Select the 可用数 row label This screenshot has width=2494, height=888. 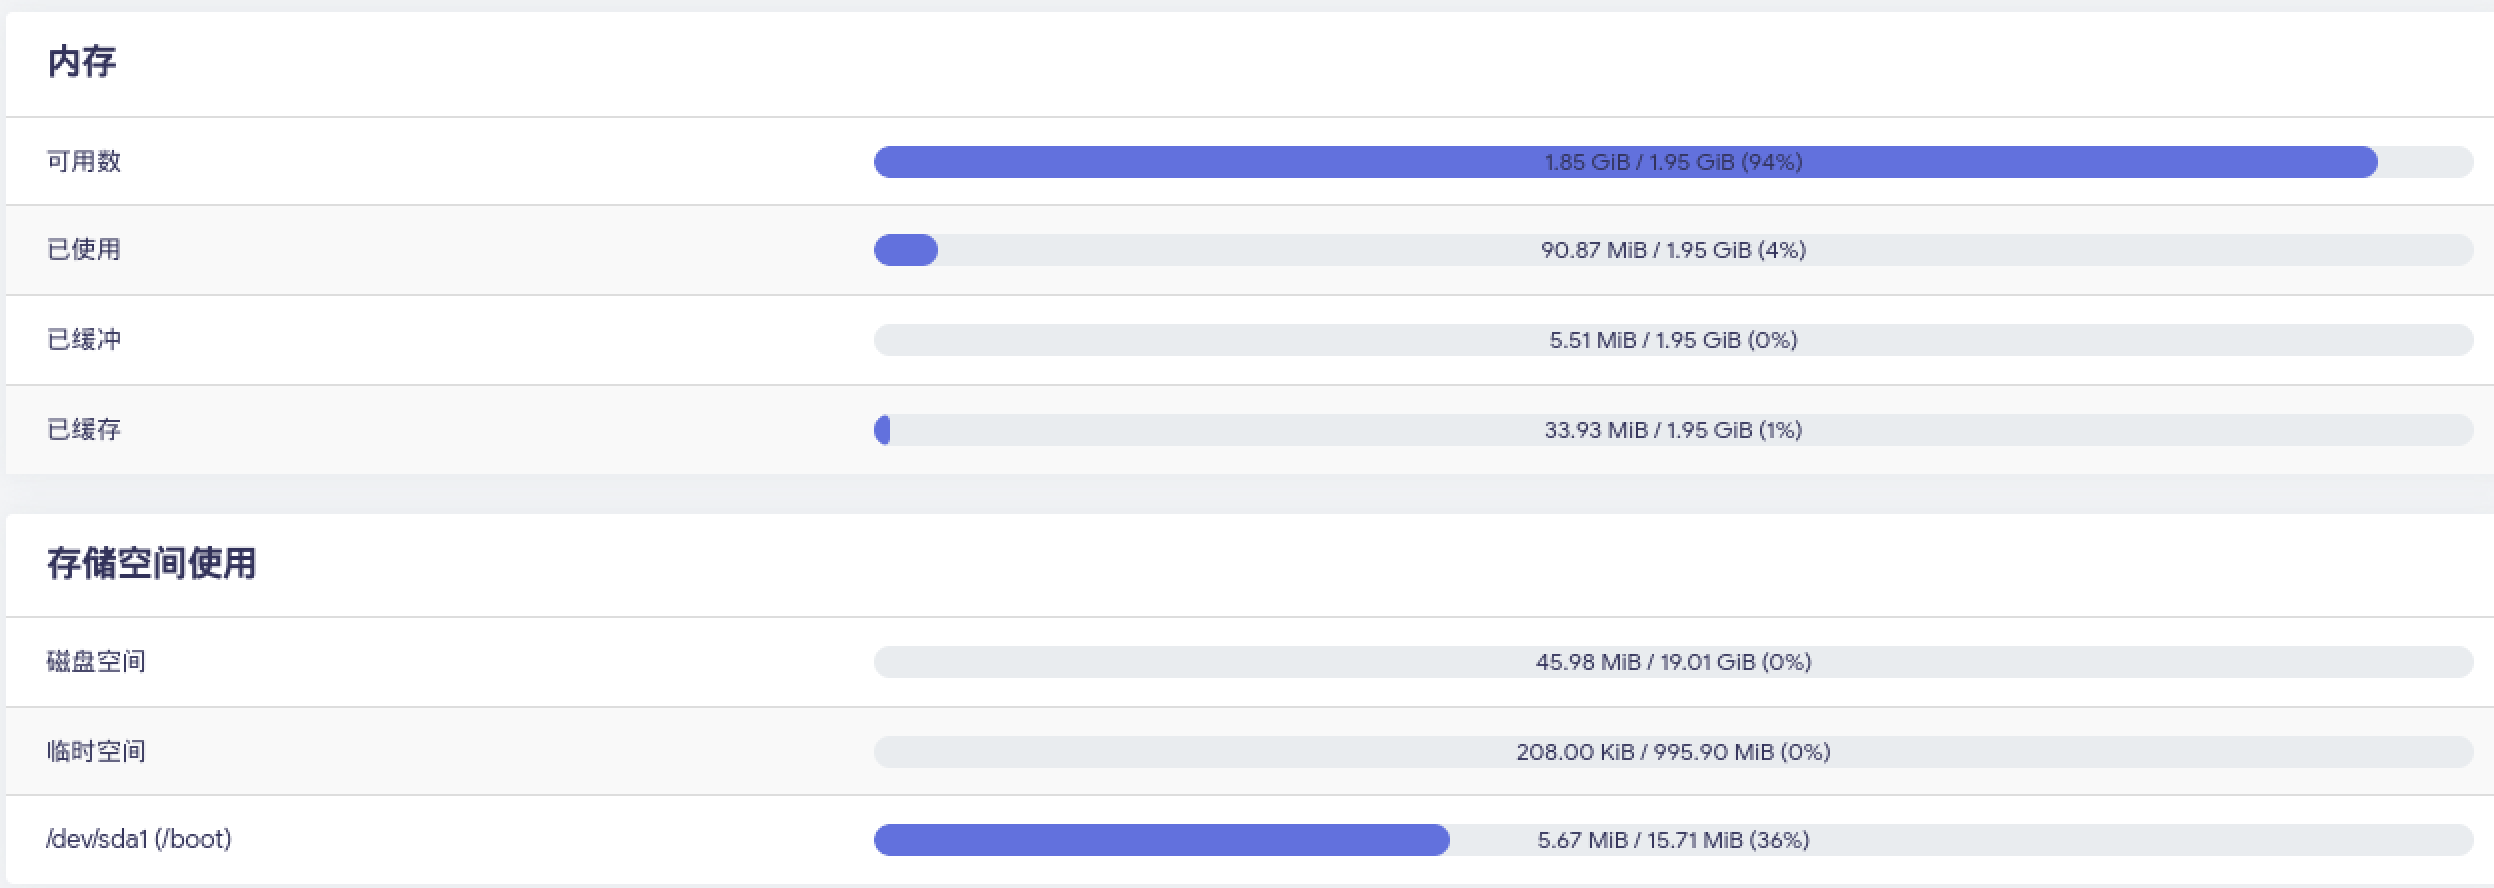[x=84, y=162]
